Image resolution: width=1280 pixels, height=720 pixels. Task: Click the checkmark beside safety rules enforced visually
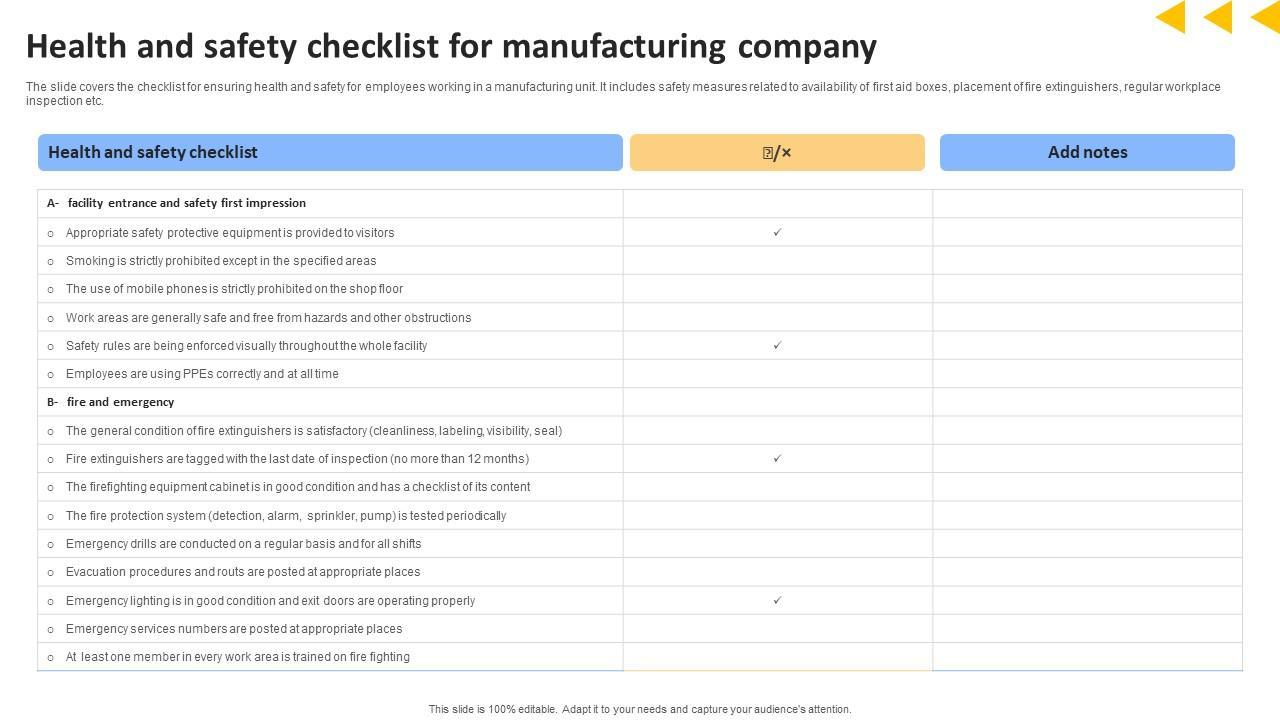click(777, 345)
